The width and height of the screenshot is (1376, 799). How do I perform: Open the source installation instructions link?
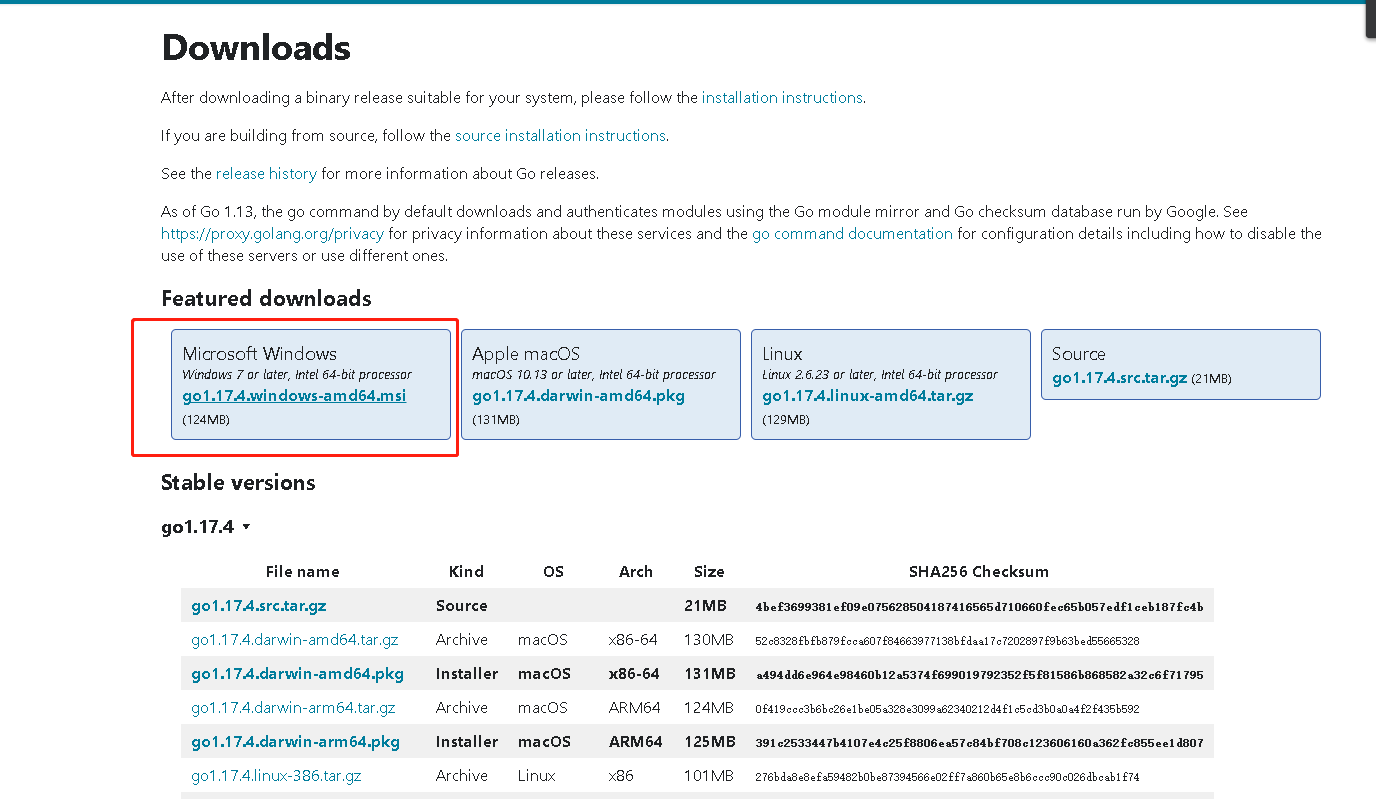point(560,135)
